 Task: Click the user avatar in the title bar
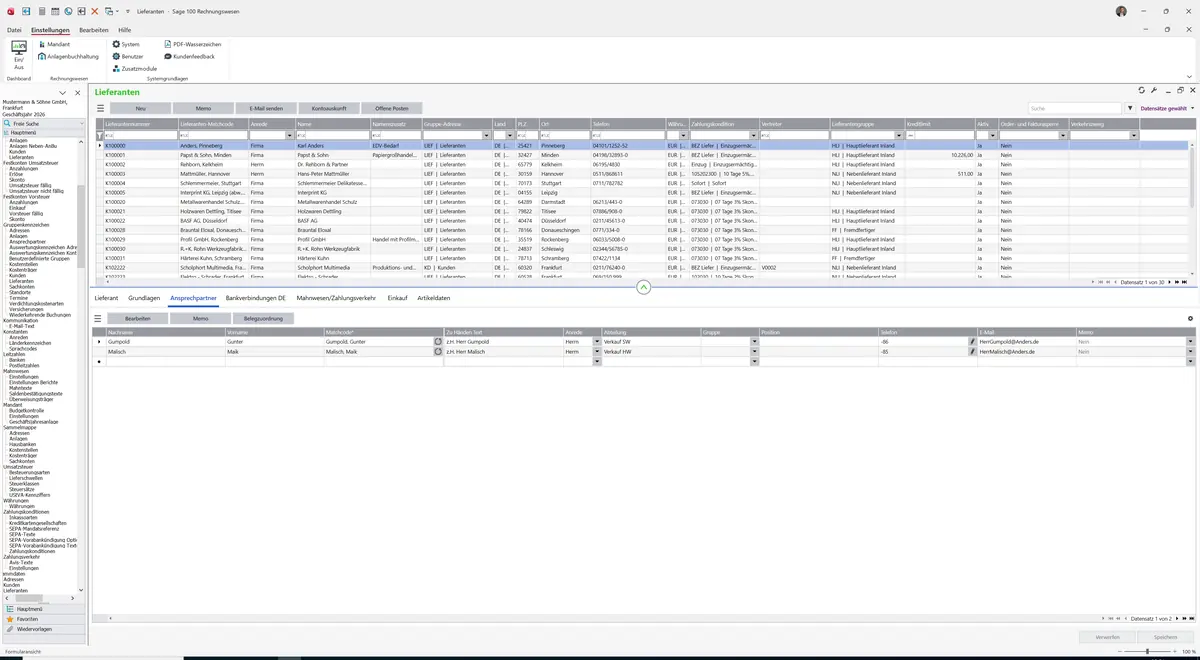coord(1121,11)
